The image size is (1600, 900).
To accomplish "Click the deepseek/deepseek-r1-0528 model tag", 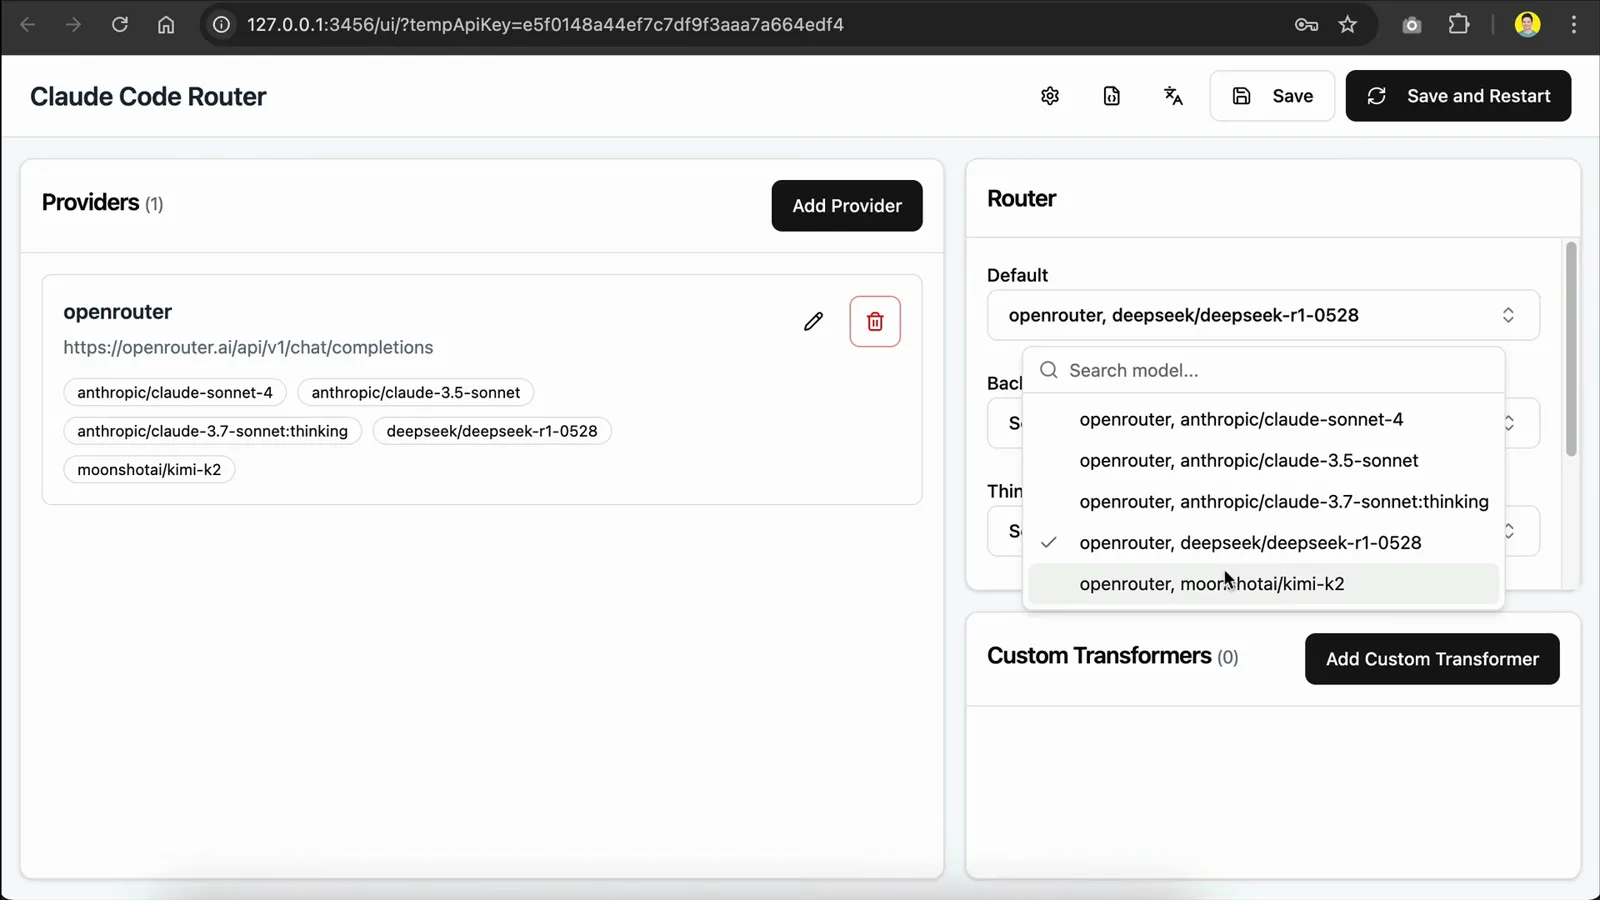I will [492, 431].
